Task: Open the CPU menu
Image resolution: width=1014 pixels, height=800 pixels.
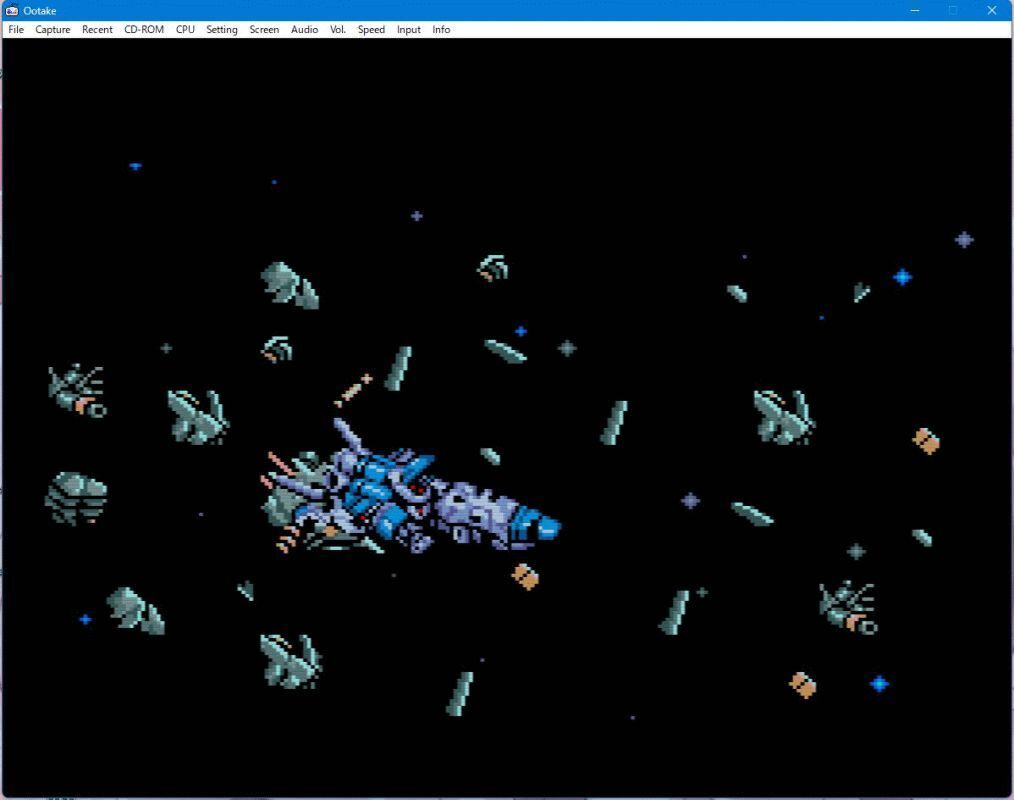Action: click(185, 30)
